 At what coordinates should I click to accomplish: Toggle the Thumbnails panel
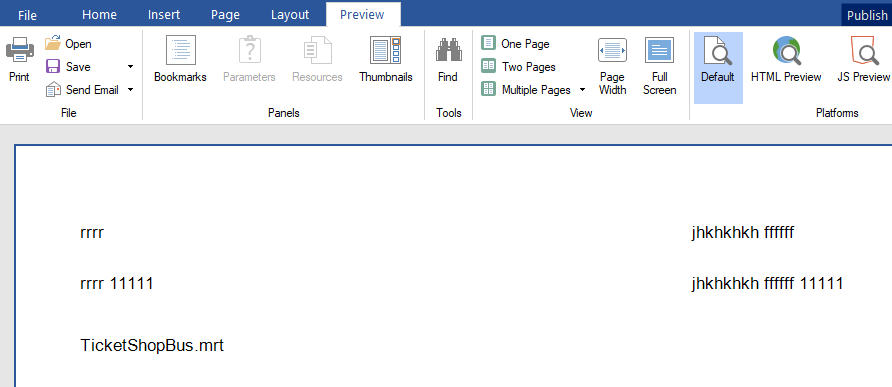point(386,59)
